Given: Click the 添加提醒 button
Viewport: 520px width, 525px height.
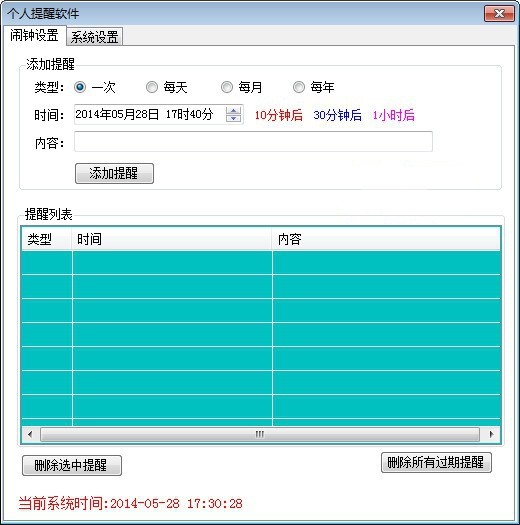Looking at the screenshot, I should [x=115, y=173].
